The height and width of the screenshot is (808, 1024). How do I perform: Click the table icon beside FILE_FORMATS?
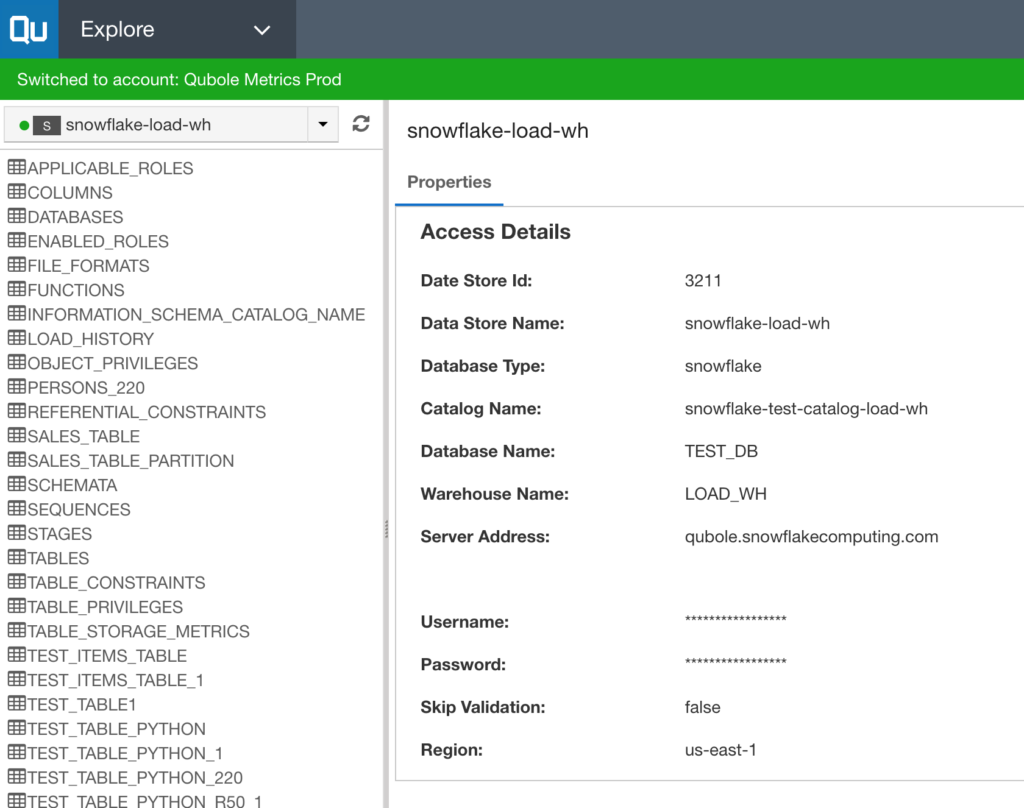tap(16, 265)
